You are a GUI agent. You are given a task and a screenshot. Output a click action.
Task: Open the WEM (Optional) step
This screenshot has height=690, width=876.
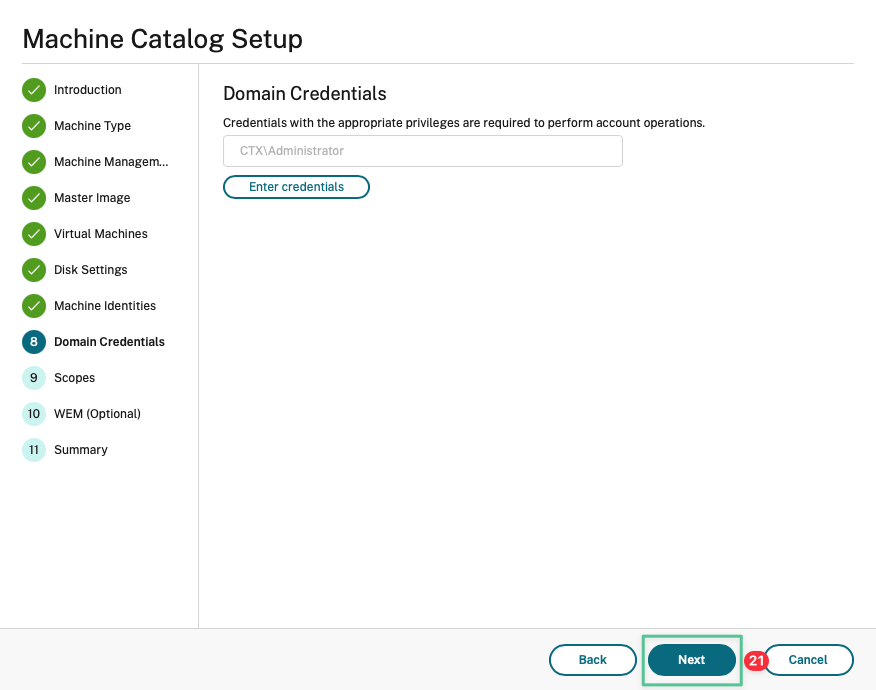pyautogui.click(x=97, y=414)
